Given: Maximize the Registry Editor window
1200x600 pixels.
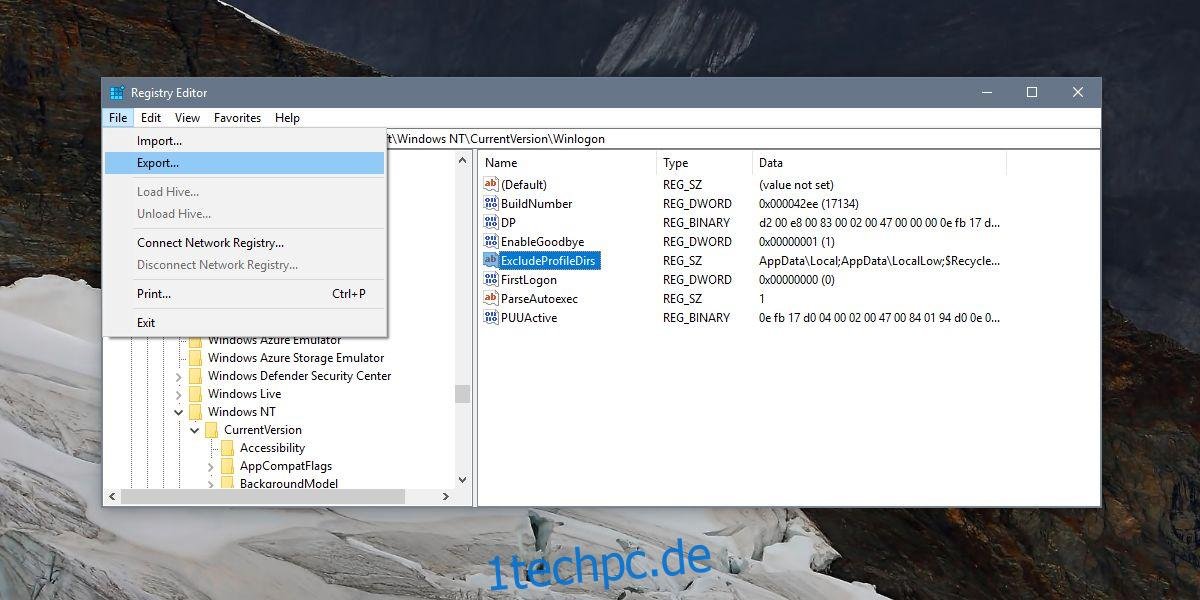Looking at the screenshot, I should tap(1032, 93).
